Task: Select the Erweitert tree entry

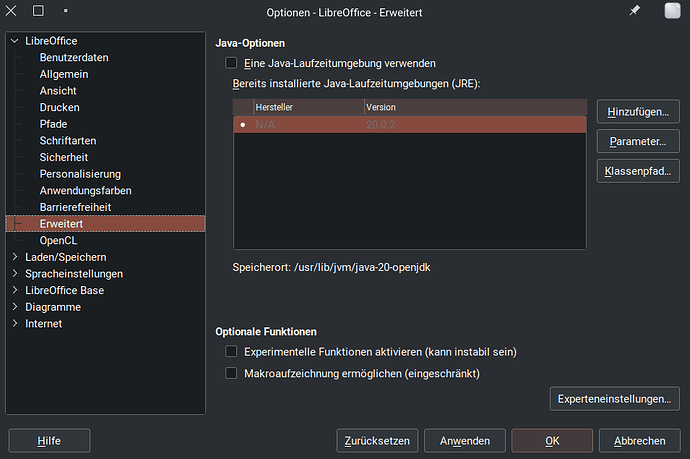Action: point(106,224)
